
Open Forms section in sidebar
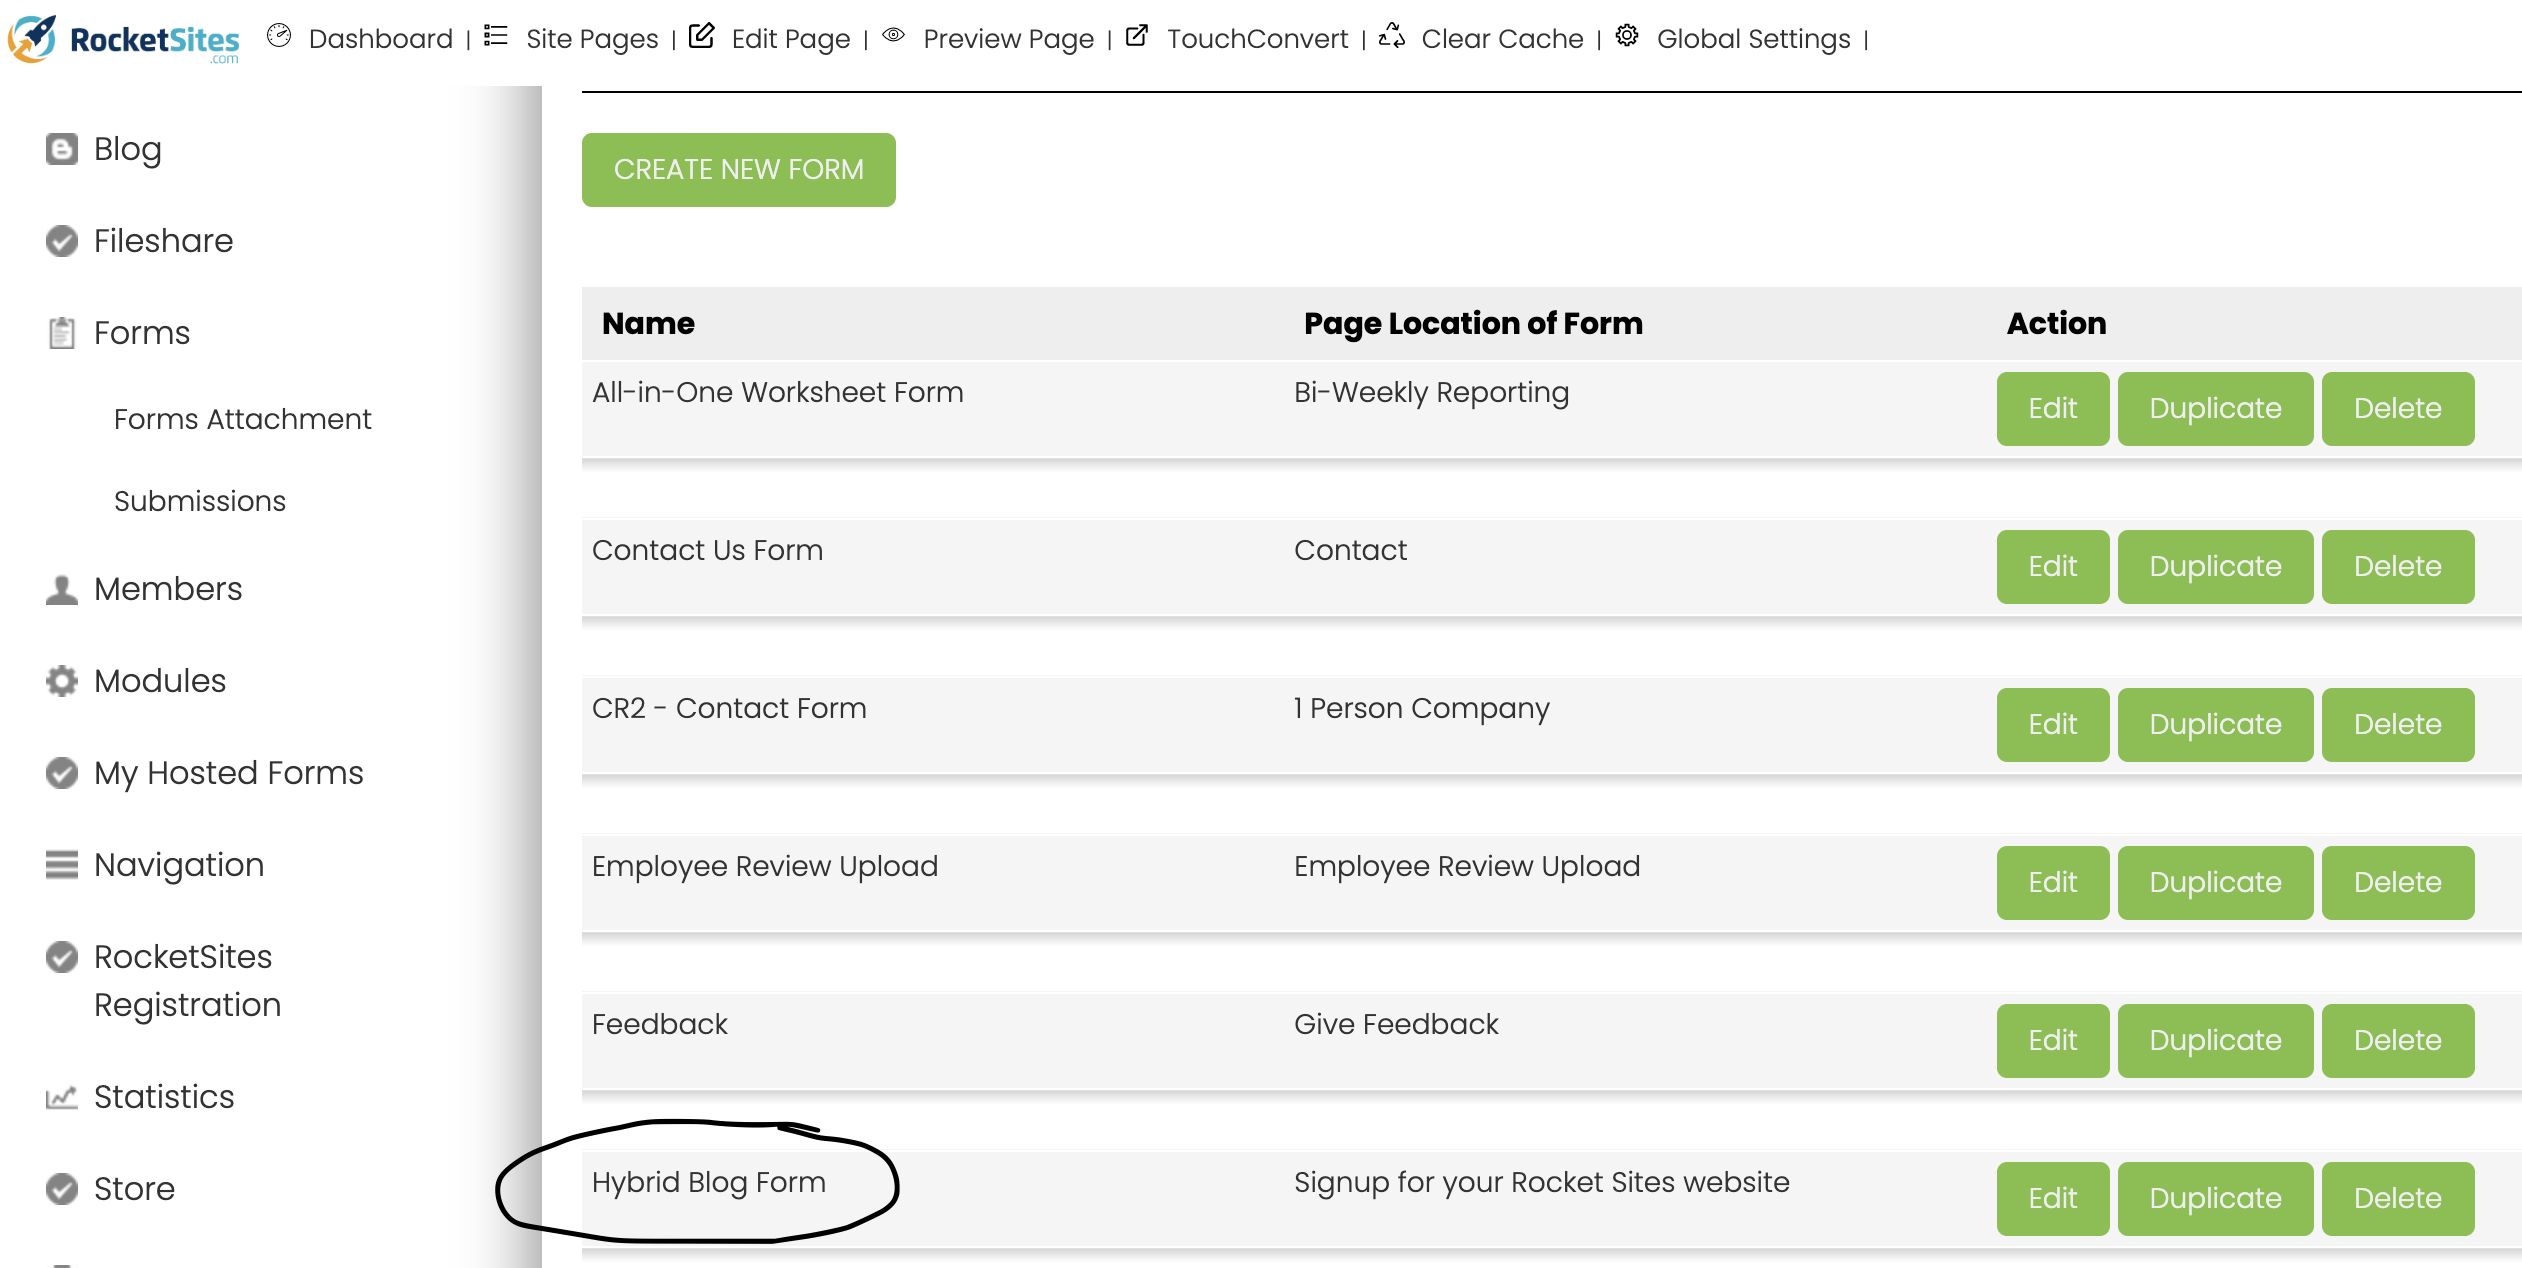141,333
